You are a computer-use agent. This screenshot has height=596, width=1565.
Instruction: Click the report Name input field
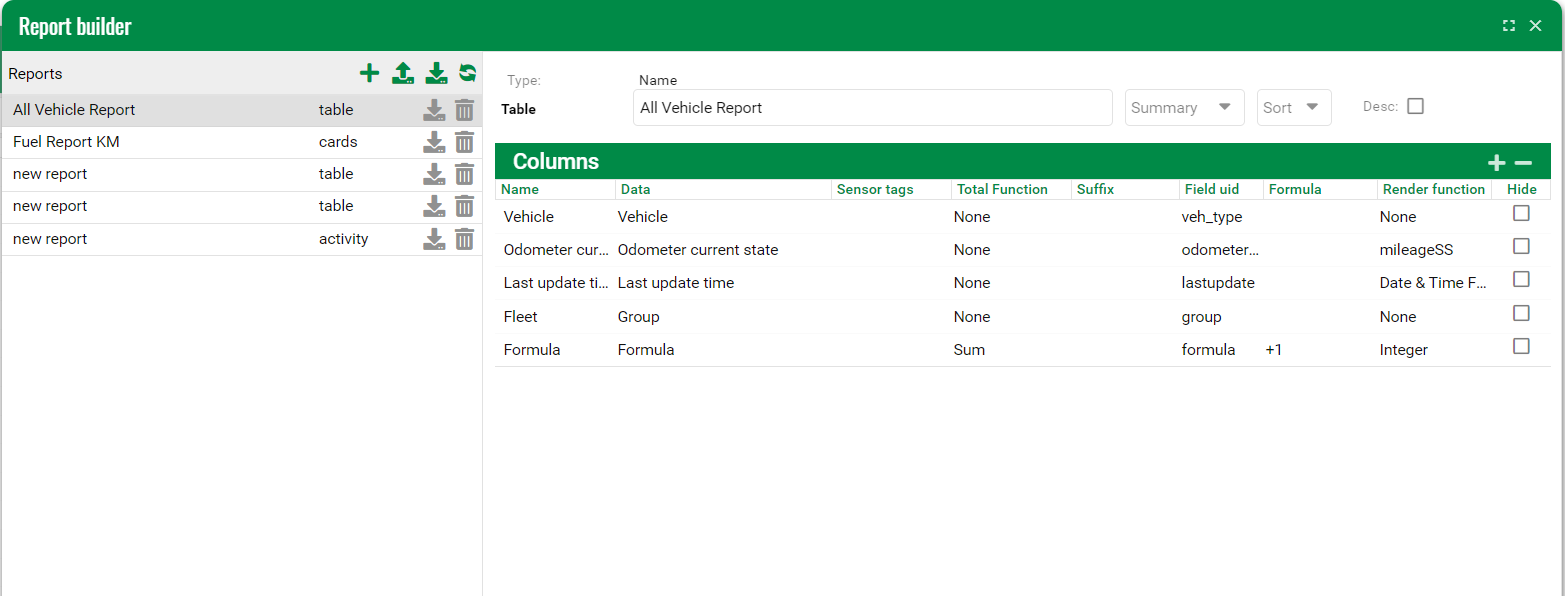click(872, 108)
